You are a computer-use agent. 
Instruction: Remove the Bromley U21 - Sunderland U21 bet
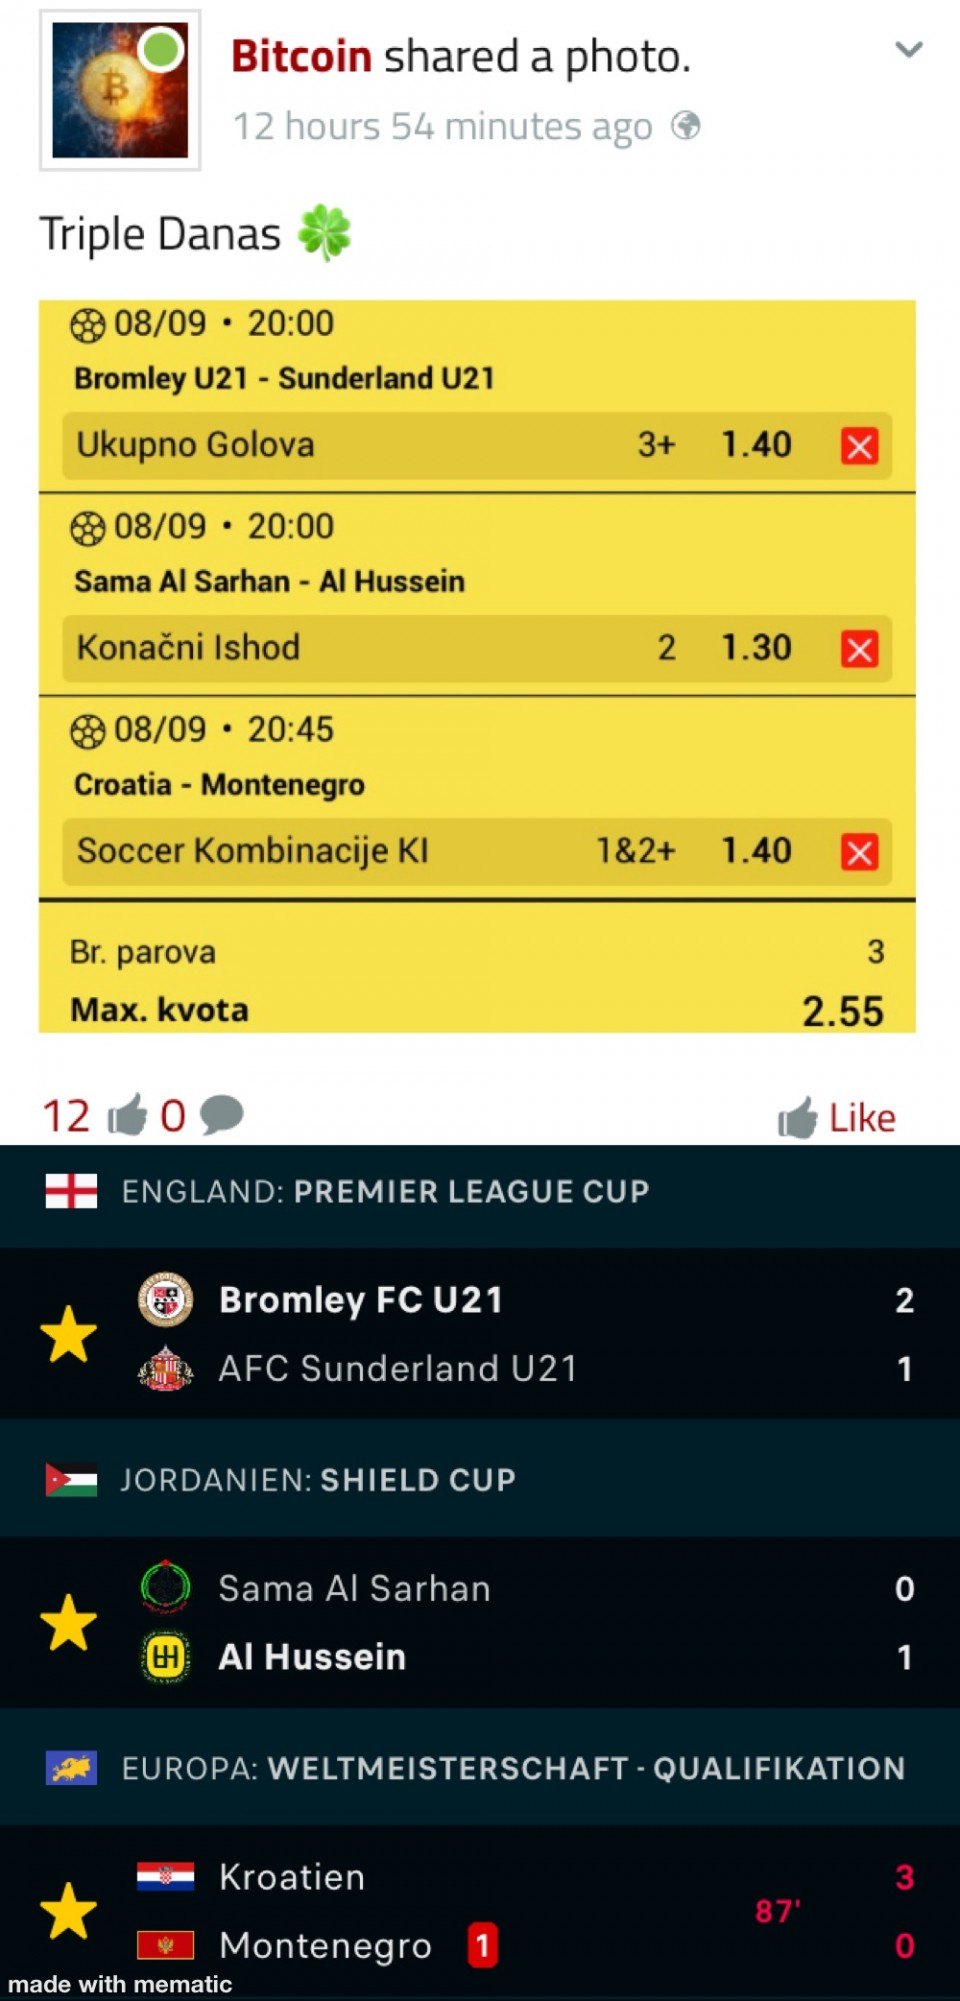[x=859, y=446]
